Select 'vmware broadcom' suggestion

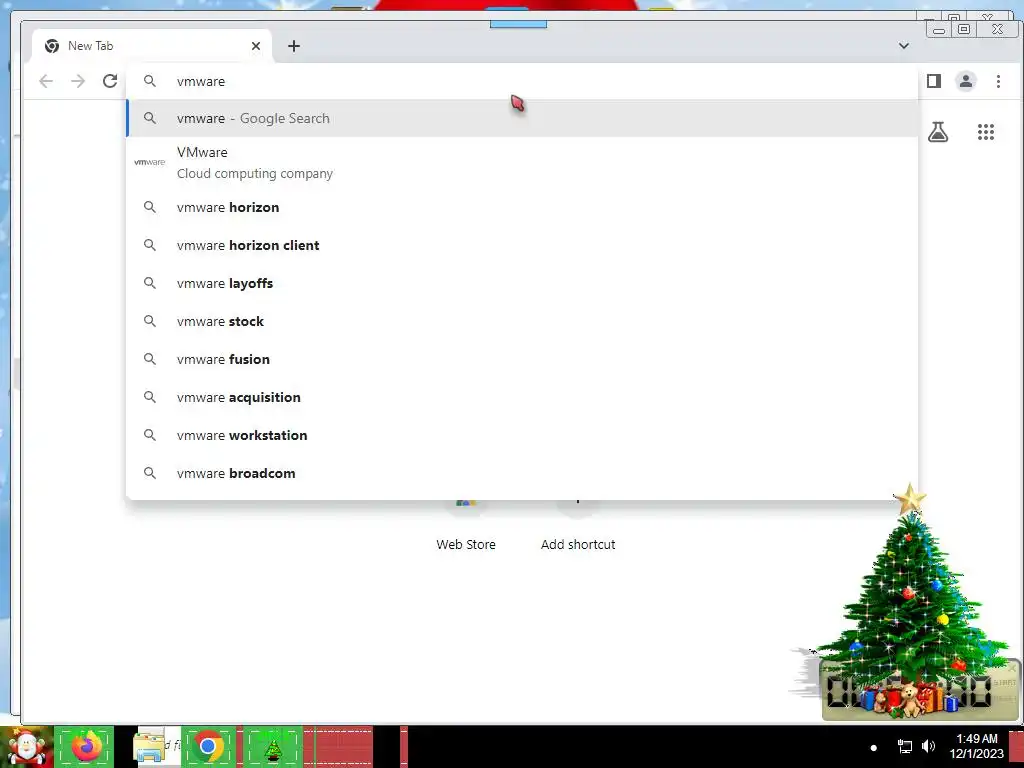(x=522, y=472)
